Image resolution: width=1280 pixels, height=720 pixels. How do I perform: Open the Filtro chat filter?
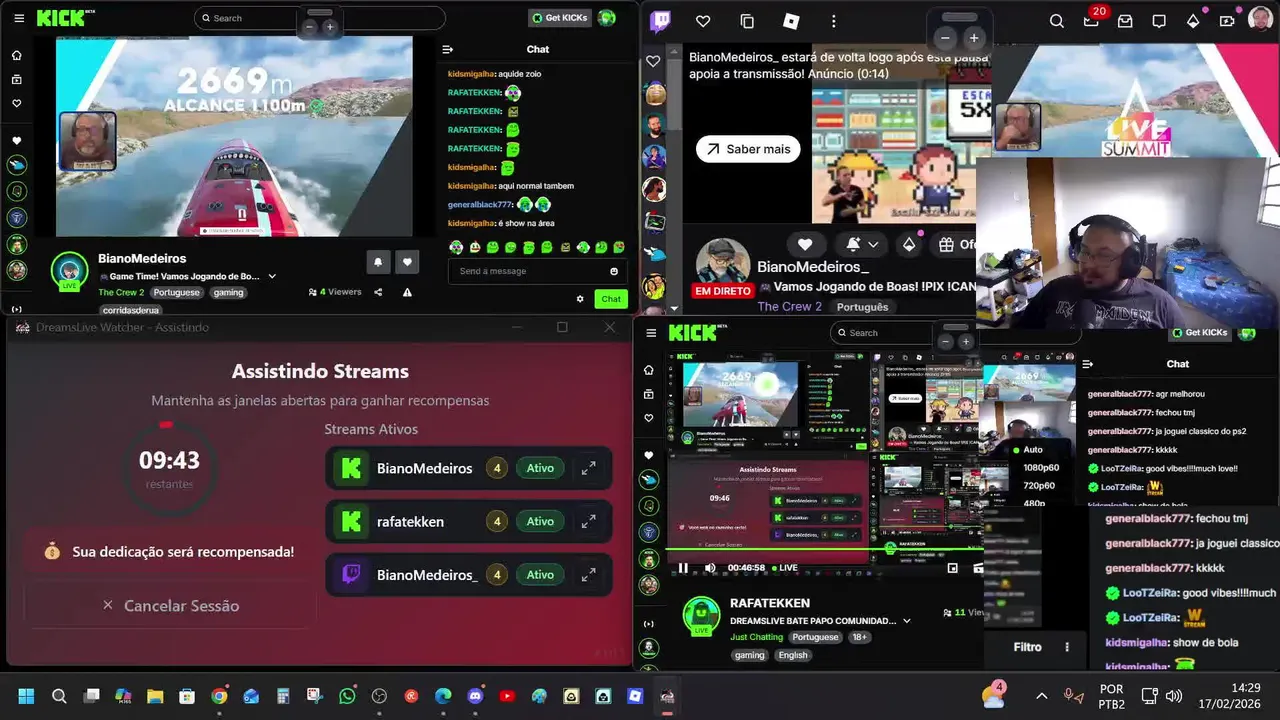point(1027,647)
